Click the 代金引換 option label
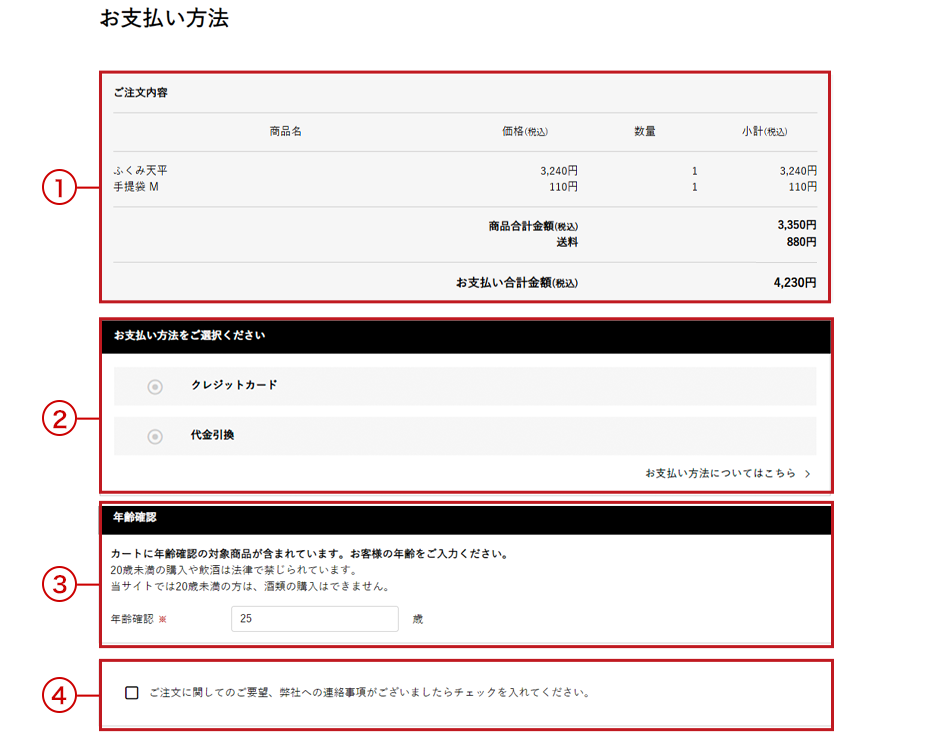 click(x=212, y=436)
